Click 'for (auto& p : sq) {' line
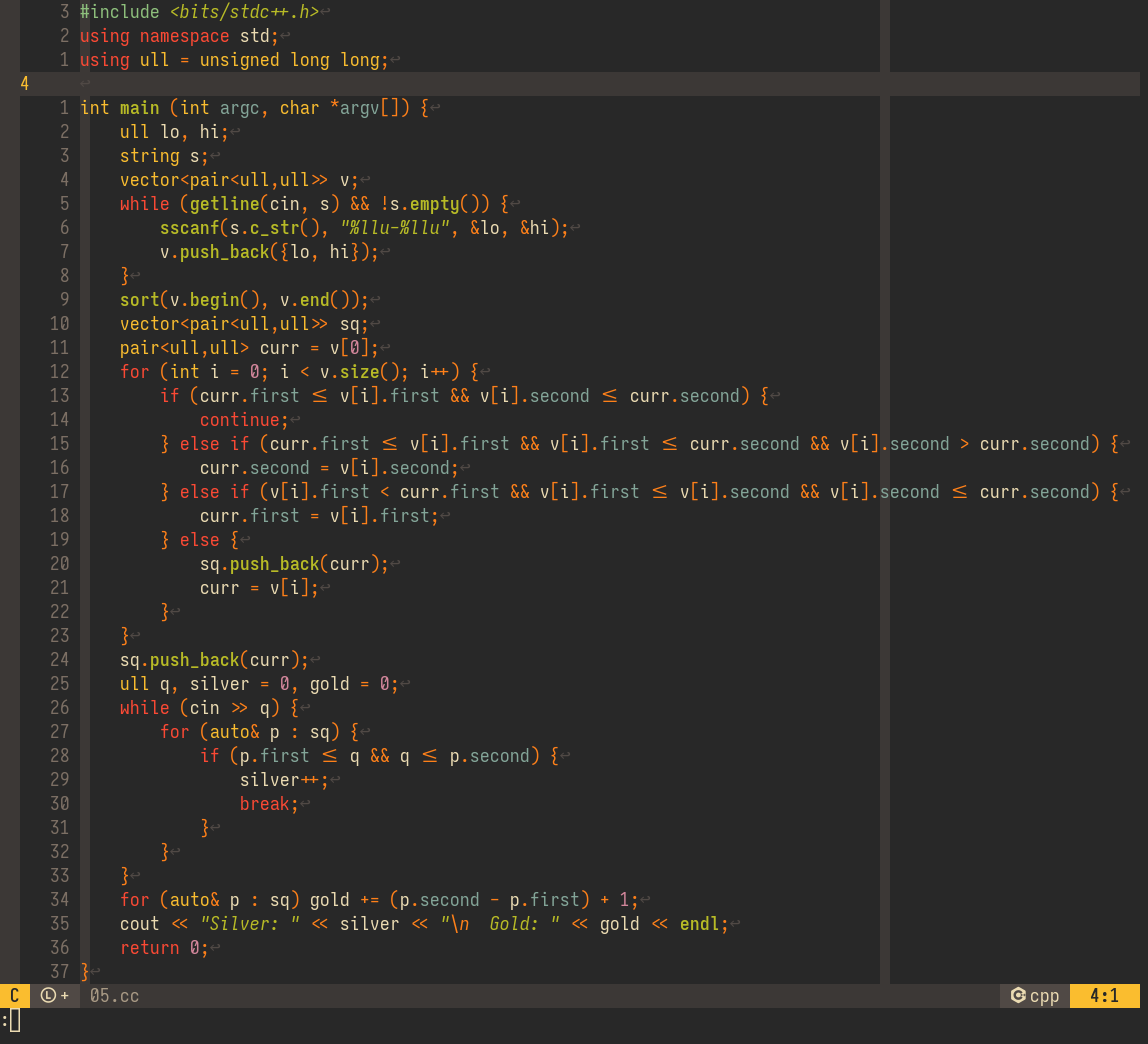The height and width of the screenshot is (1044, 1148). (x=260, y=732)
